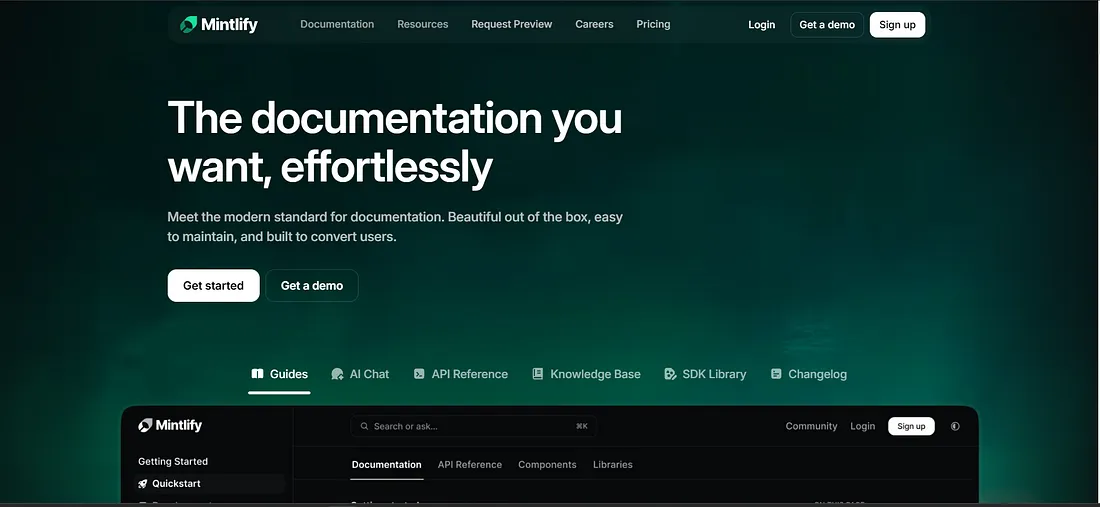
Task: Switch to API Reference tab in docs preview
Action: click(x=470, y=464)
